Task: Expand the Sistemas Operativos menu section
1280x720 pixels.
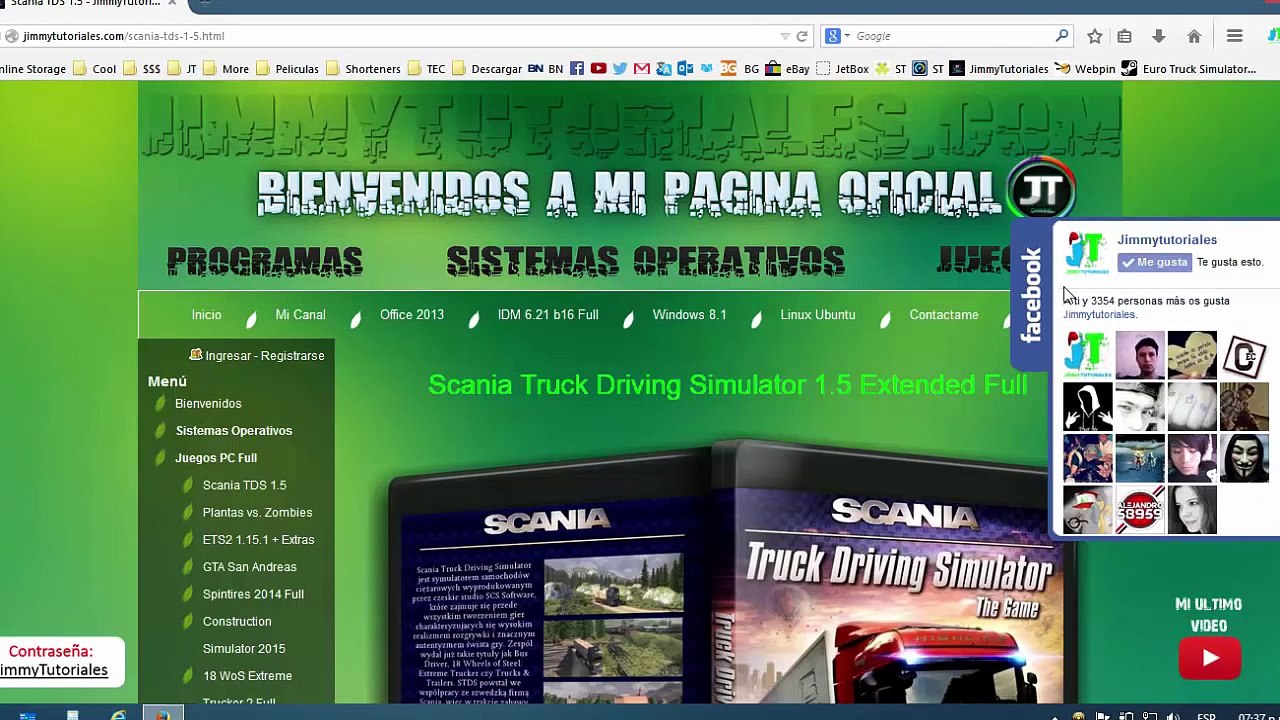Action: (x=234, y=430)
